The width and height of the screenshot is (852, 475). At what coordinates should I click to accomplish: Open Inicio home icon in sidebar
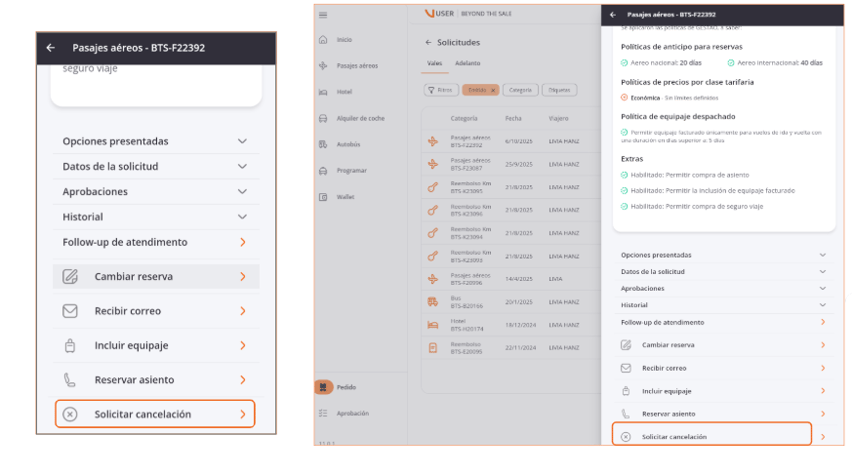pos(322,40)
